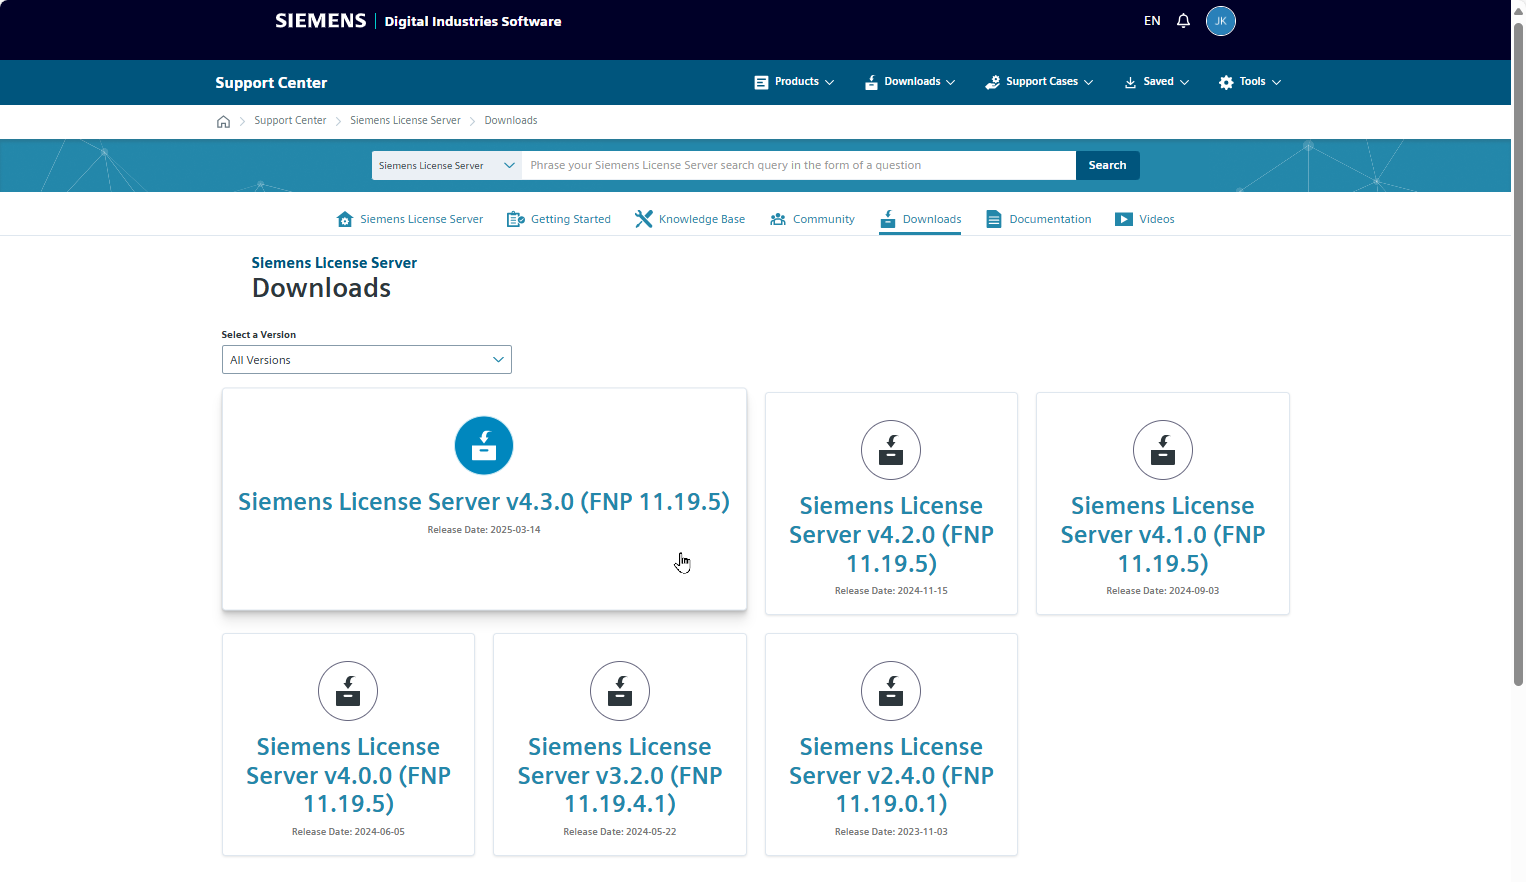This screenshot has height=882, width=1526.
Task: Click the Siemens License Server tab label
Action: click(x=421, y=219)
